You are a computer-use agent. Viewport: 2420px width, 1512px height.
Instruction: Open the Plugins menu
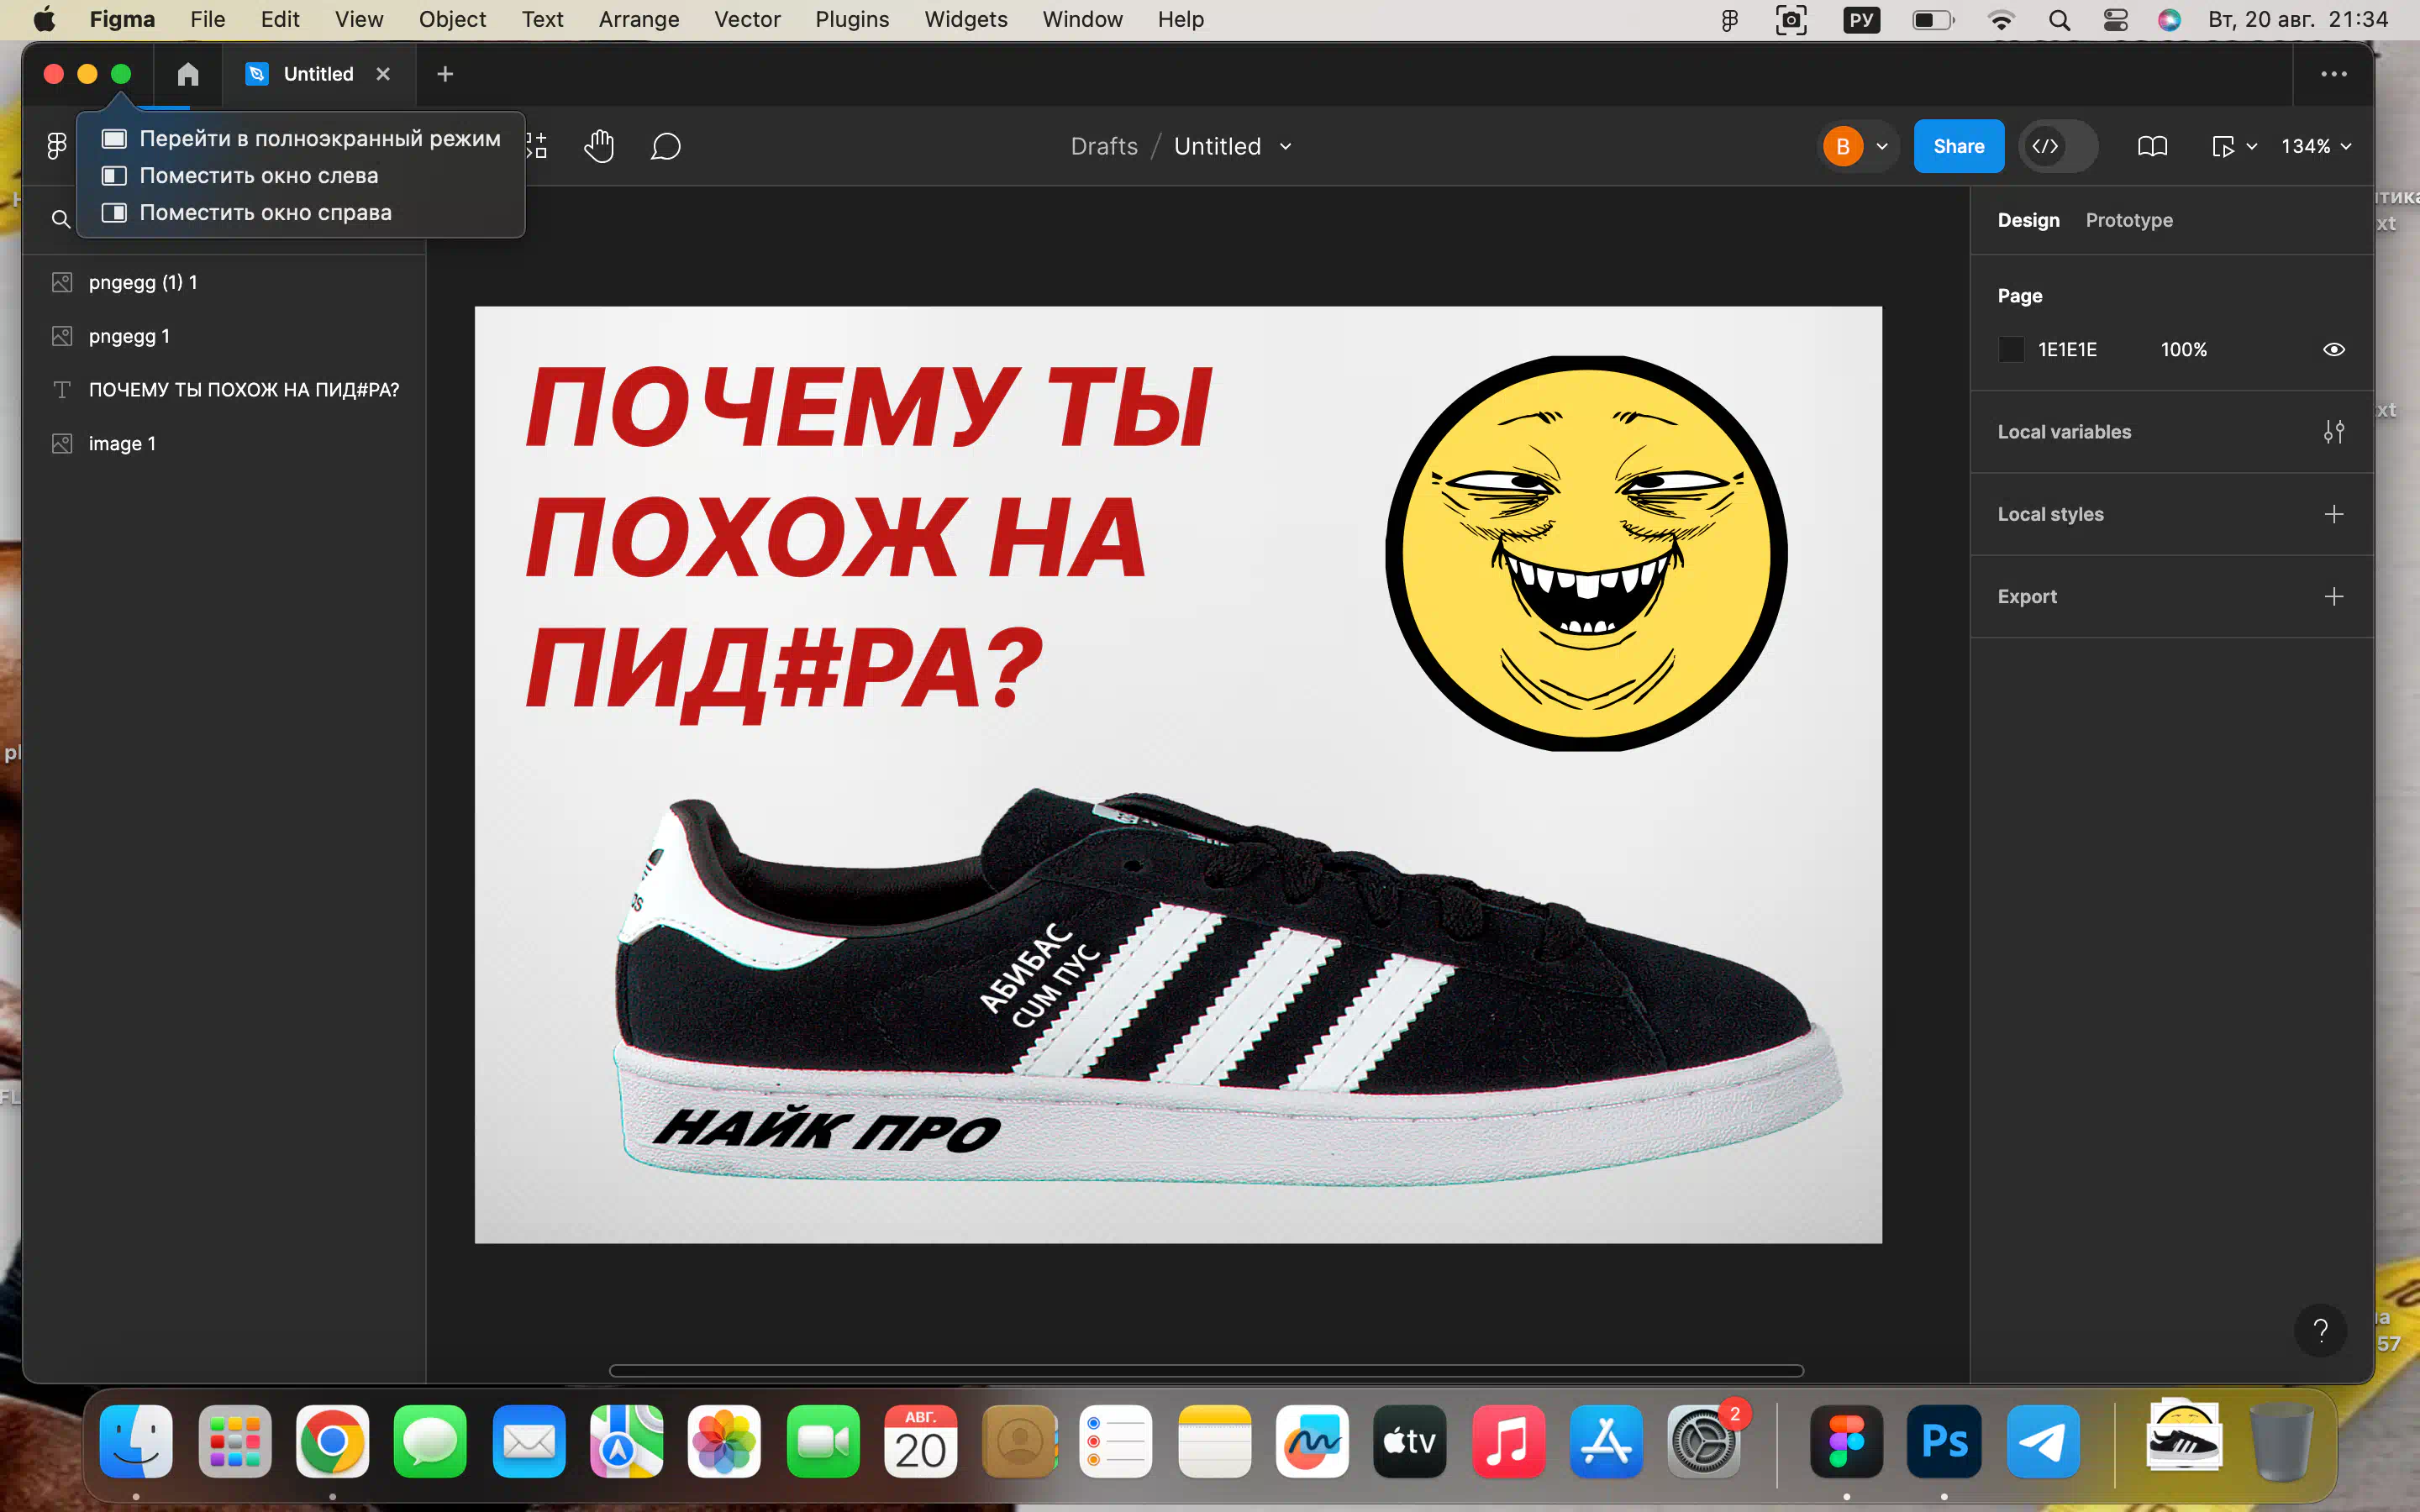click(x=851, y=19)
